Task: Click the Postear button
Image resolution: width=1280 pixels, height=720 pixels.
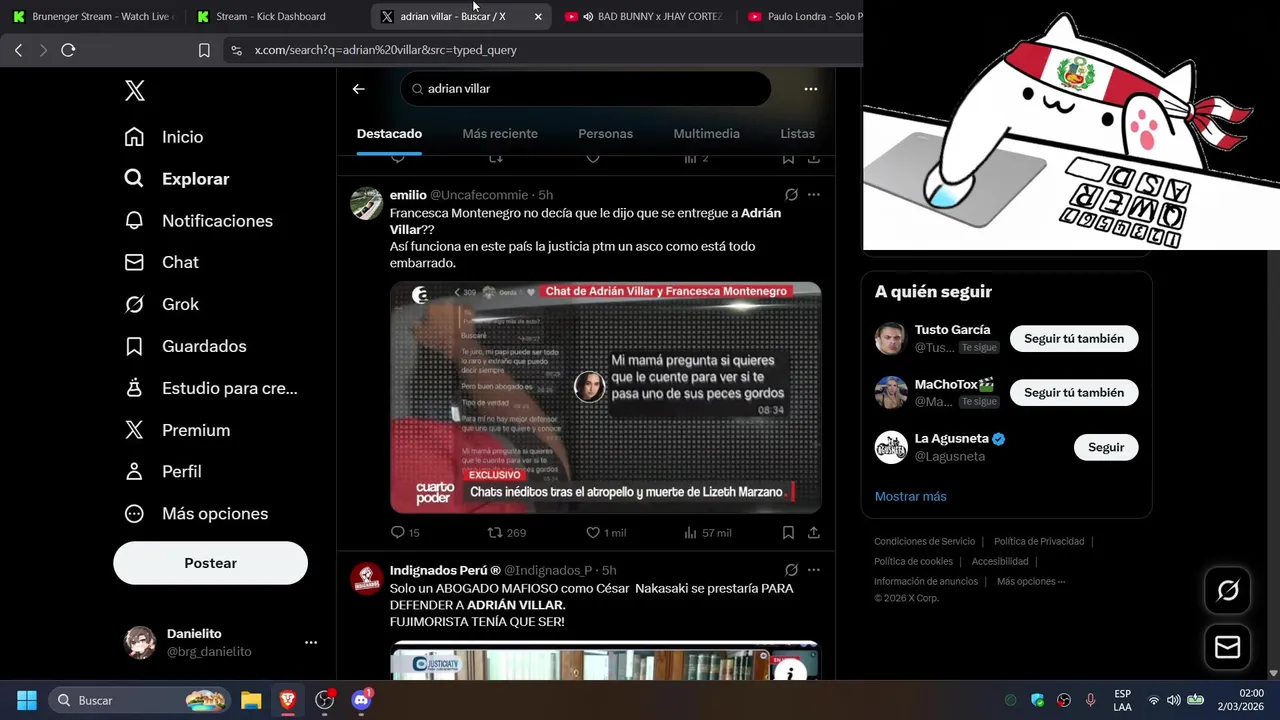Action: (x=210, y=563)
